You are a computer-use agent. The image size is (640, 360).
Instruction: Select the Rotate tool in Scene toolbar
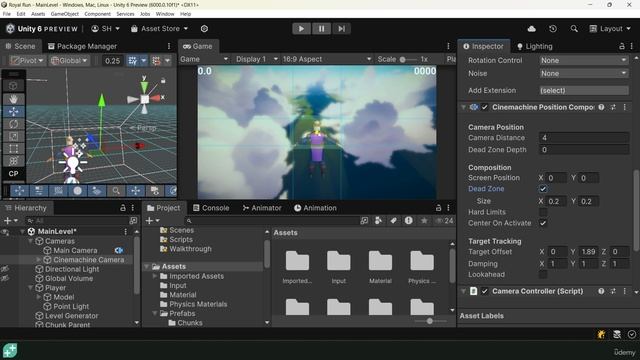tap(13, 124)
